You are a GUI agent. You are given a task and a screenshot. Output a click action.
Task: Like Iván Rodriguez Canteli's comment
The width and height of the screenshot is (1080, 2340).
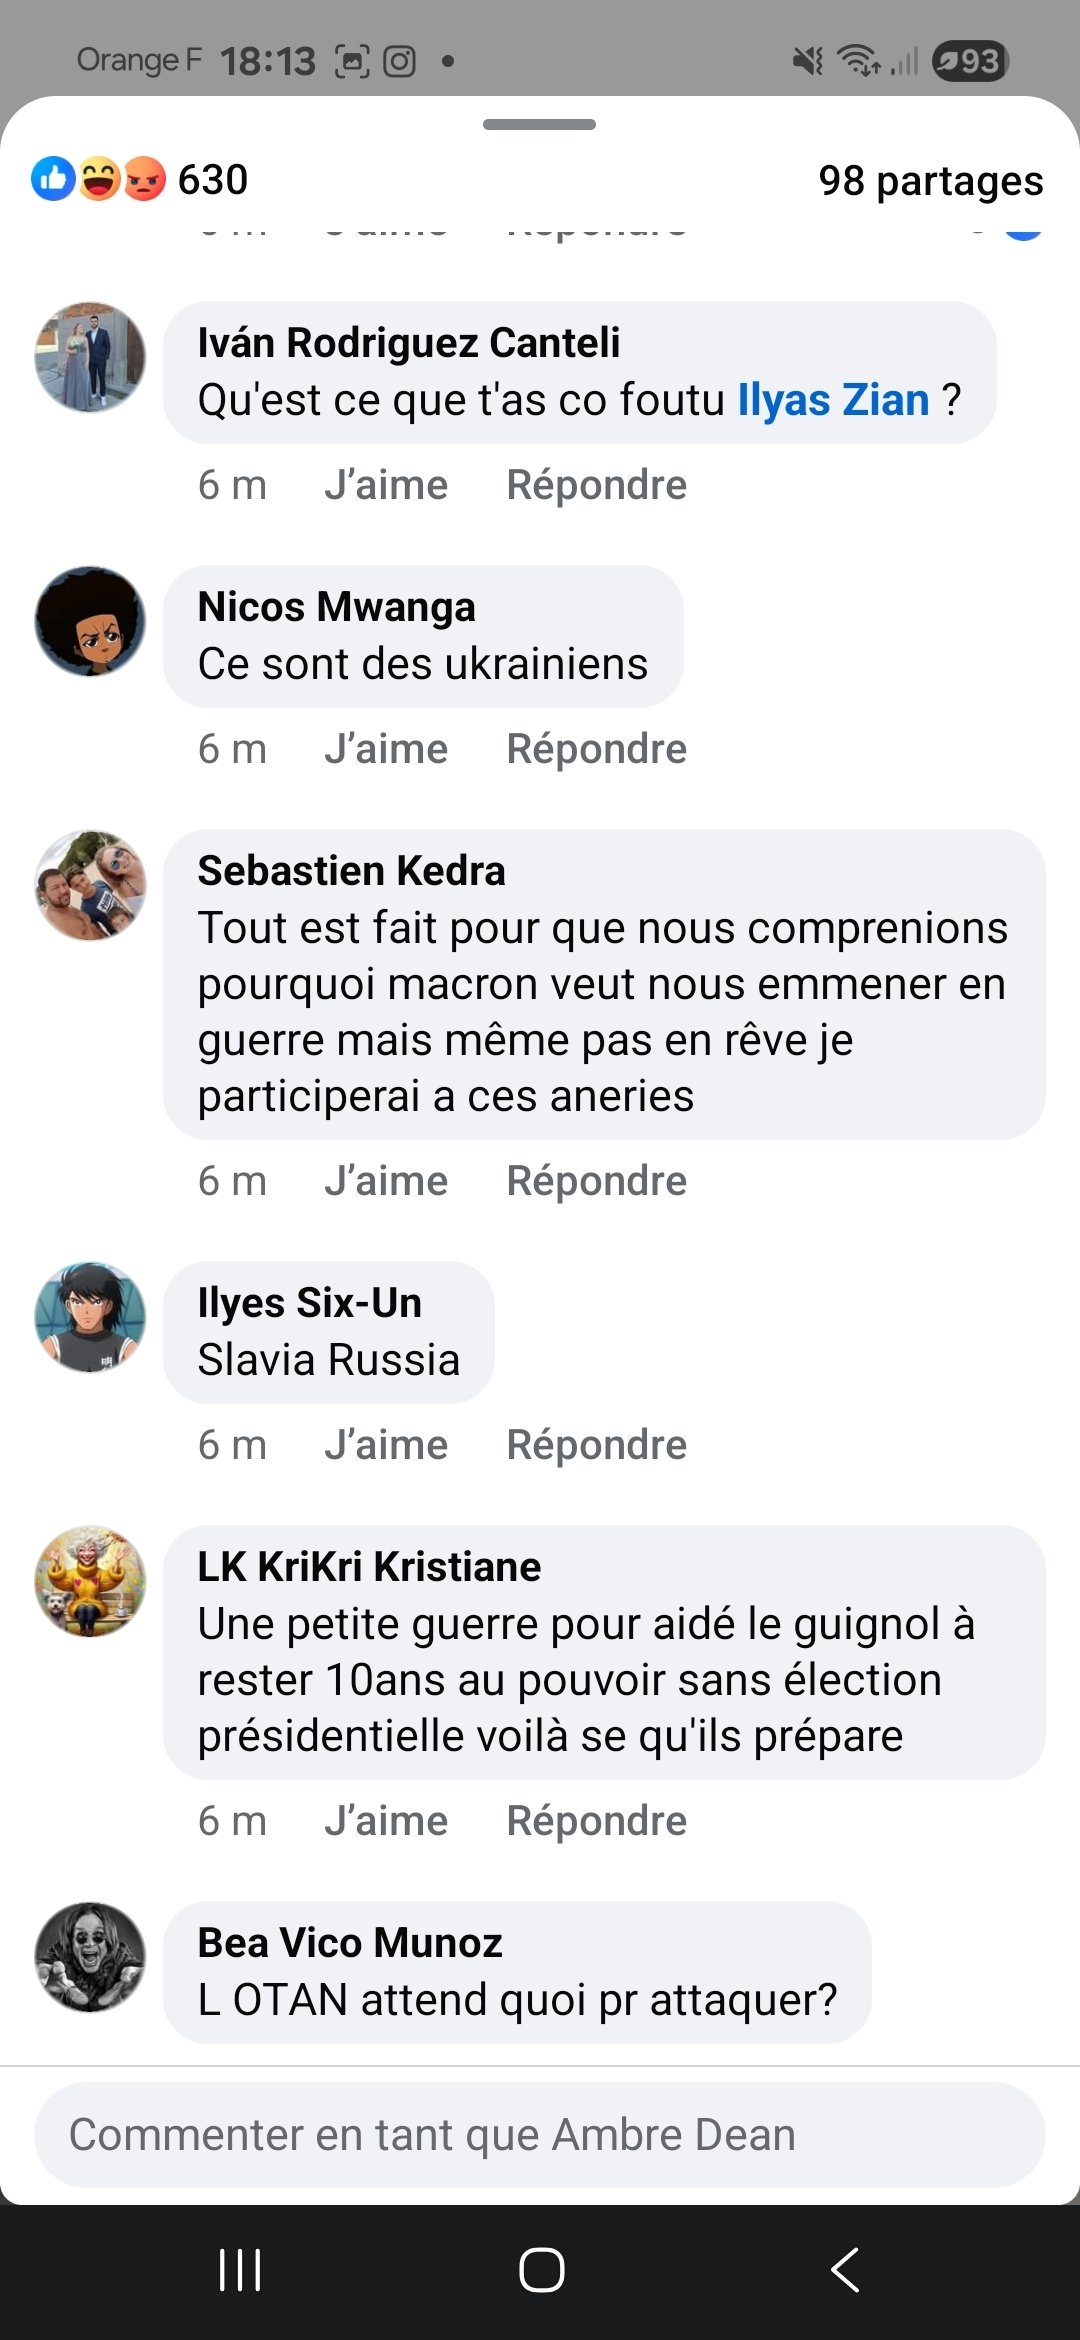tap(386, 485)
